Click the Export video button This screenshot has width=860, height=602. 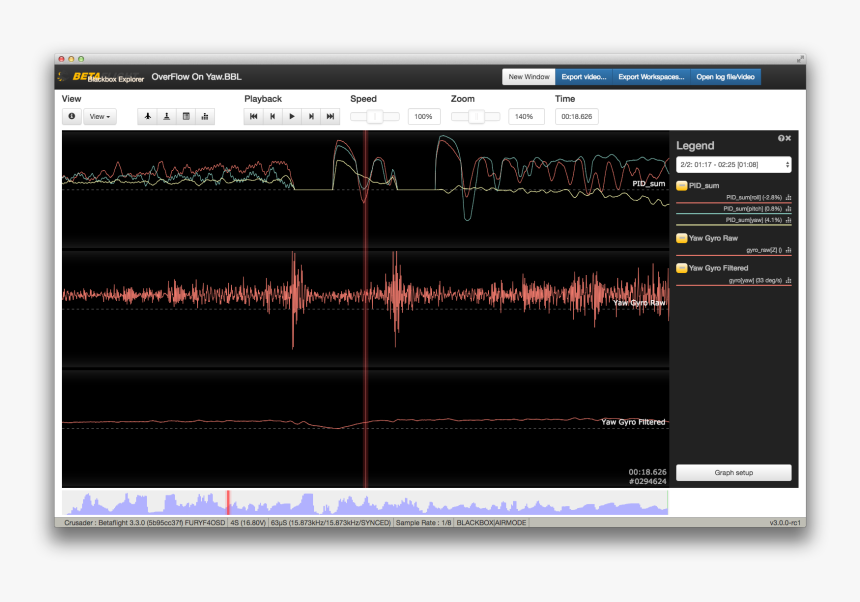point(583,77)
